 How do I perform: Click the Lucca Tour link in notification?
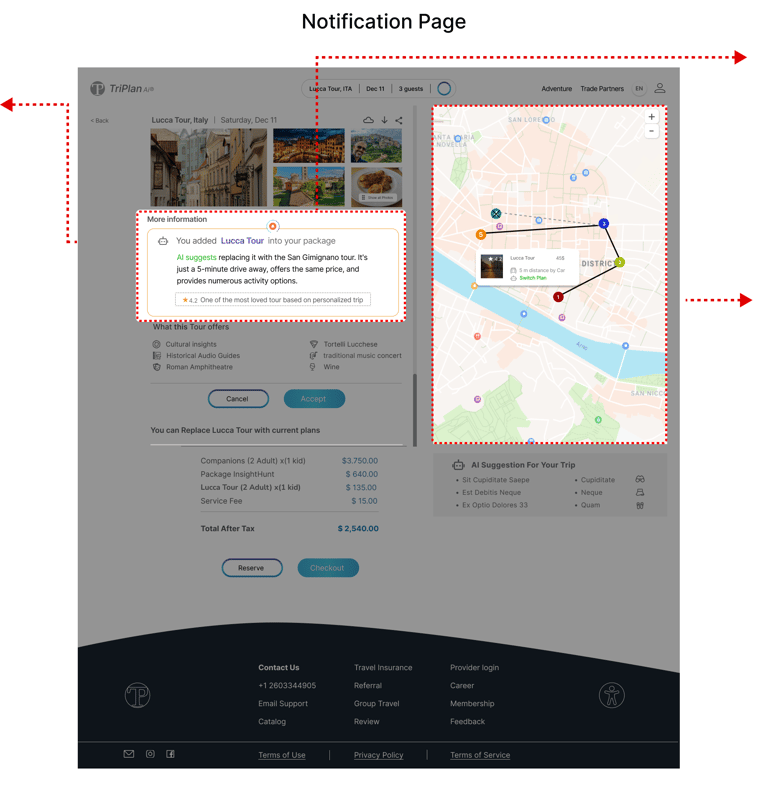pos(242,241)
